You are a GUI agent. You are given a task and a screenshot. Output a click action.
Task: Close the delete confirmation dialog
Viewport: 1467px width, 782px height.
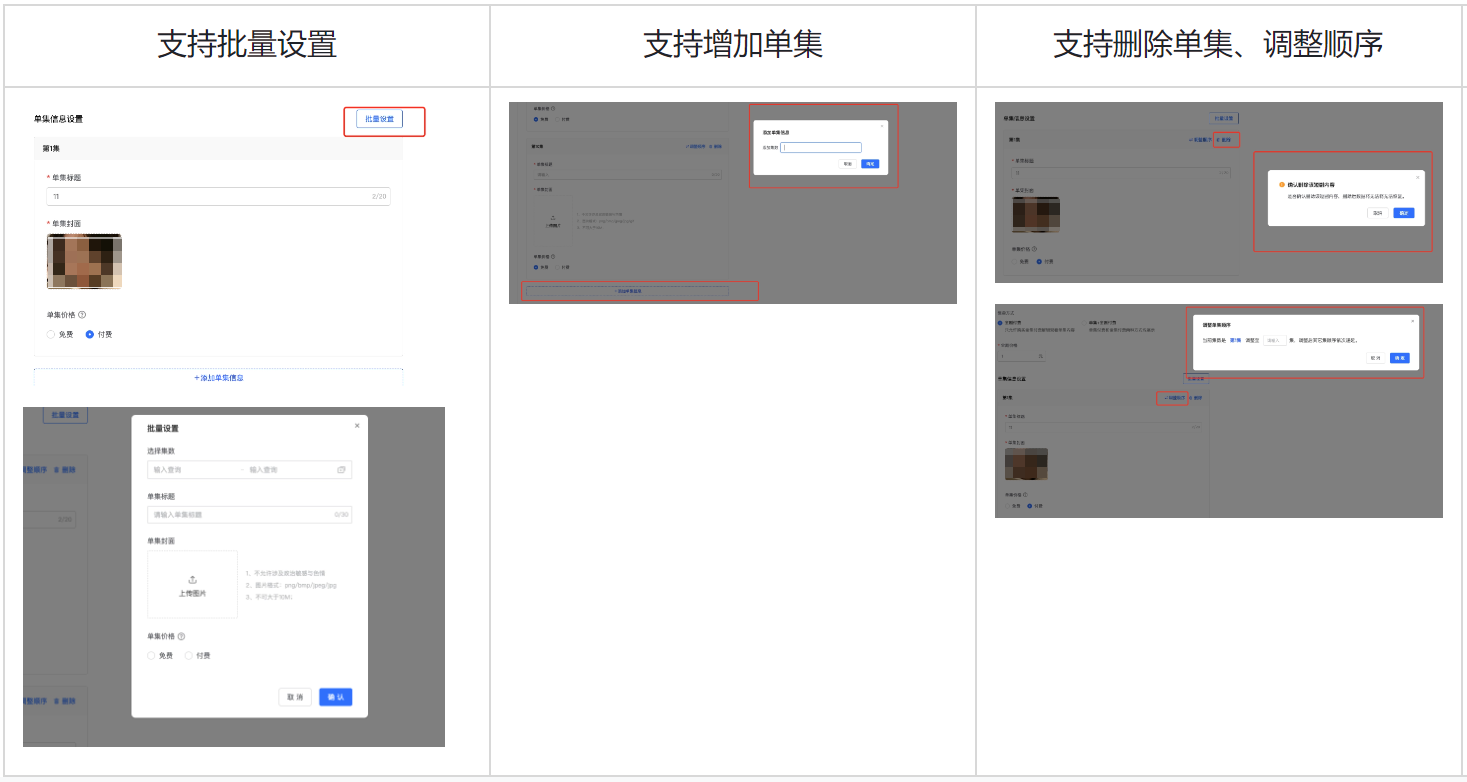[x=1417, y=177]
